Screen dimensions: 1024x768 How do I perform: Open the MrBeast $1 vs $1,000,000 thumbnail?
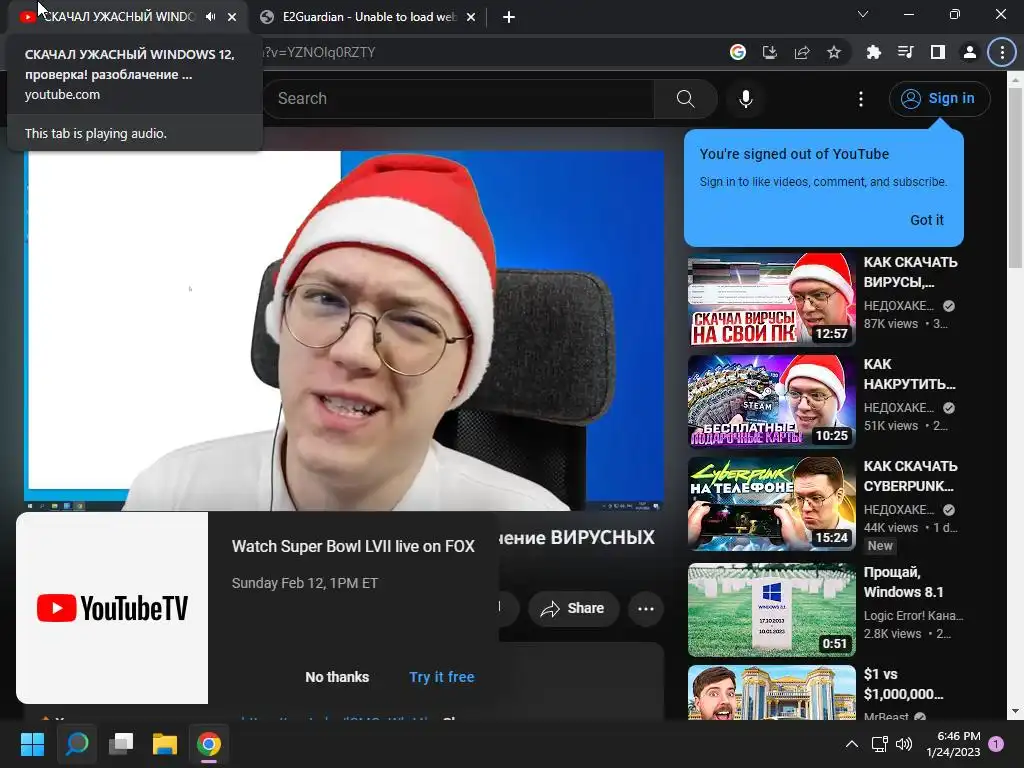(x=771, y=692)
